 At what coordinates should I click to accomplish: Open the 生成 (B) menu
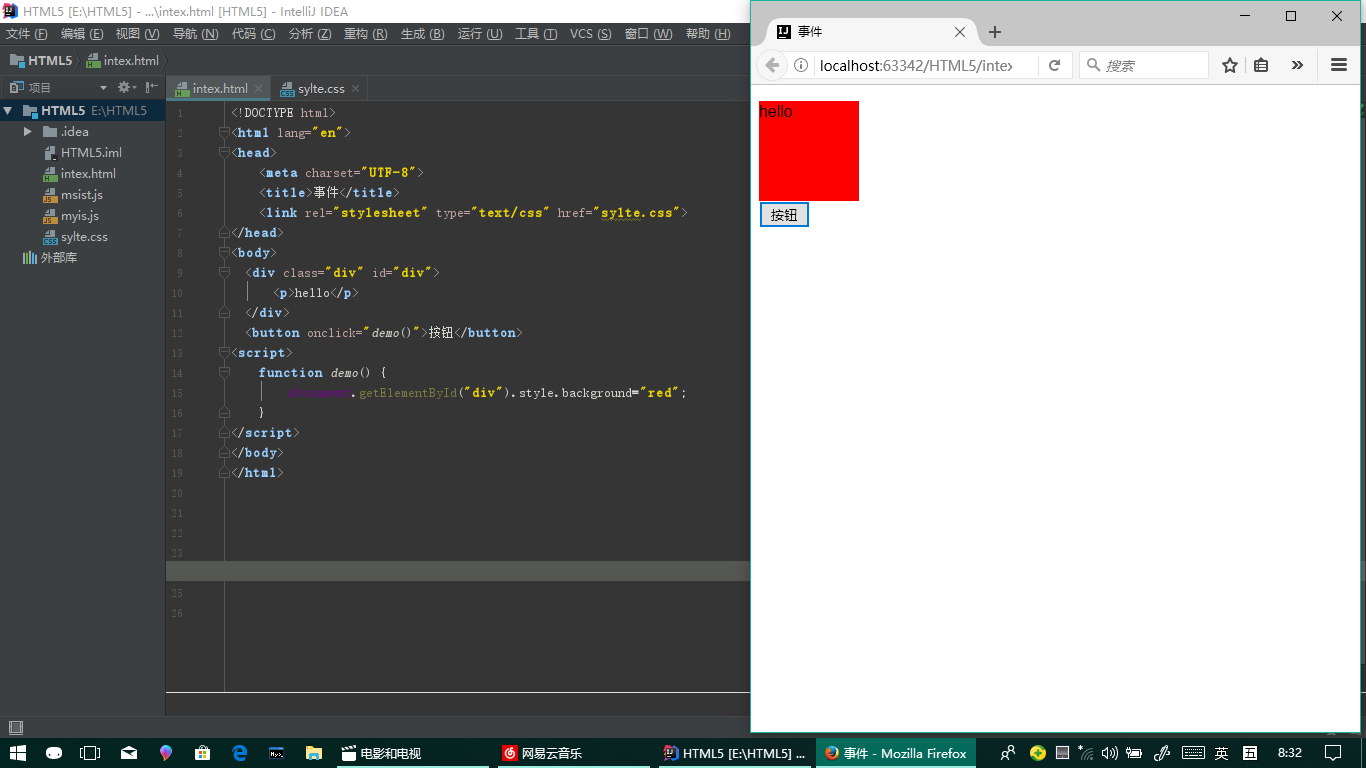[422, 34]
